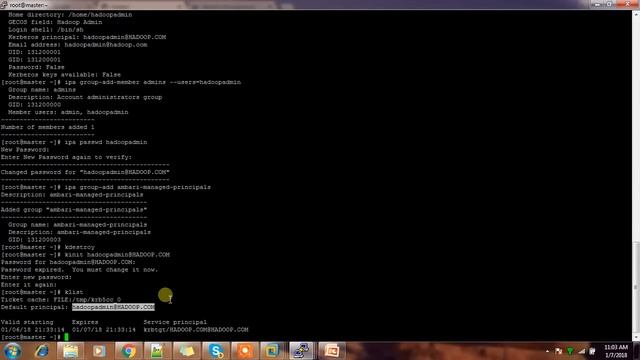
Task: Click 'Valid starting' column header
Action: tap(27, 322)
